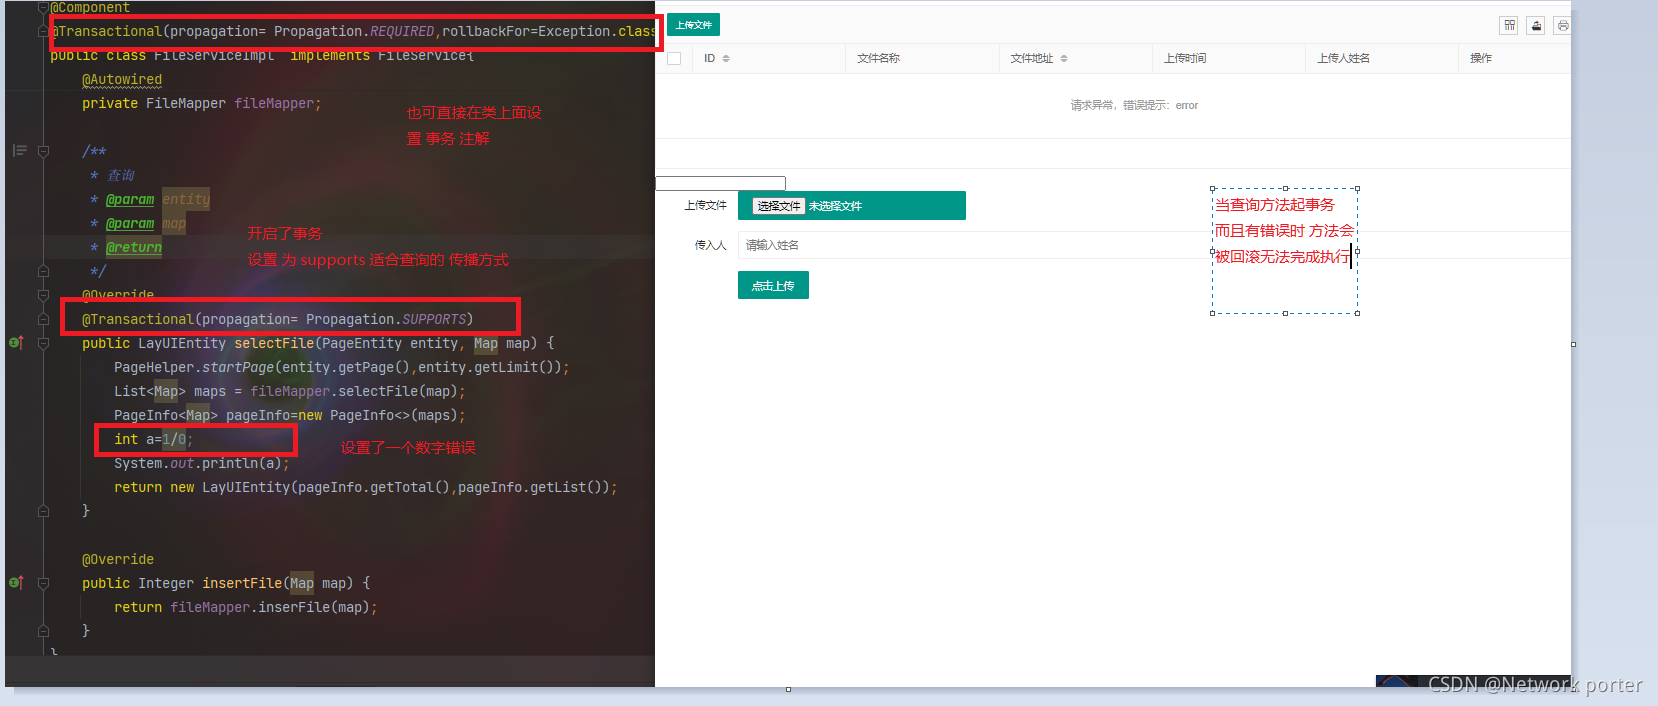1658x706 pixels.
Task: Place cursor on 'int a=1/0;' code line
Action: [153, 439]
